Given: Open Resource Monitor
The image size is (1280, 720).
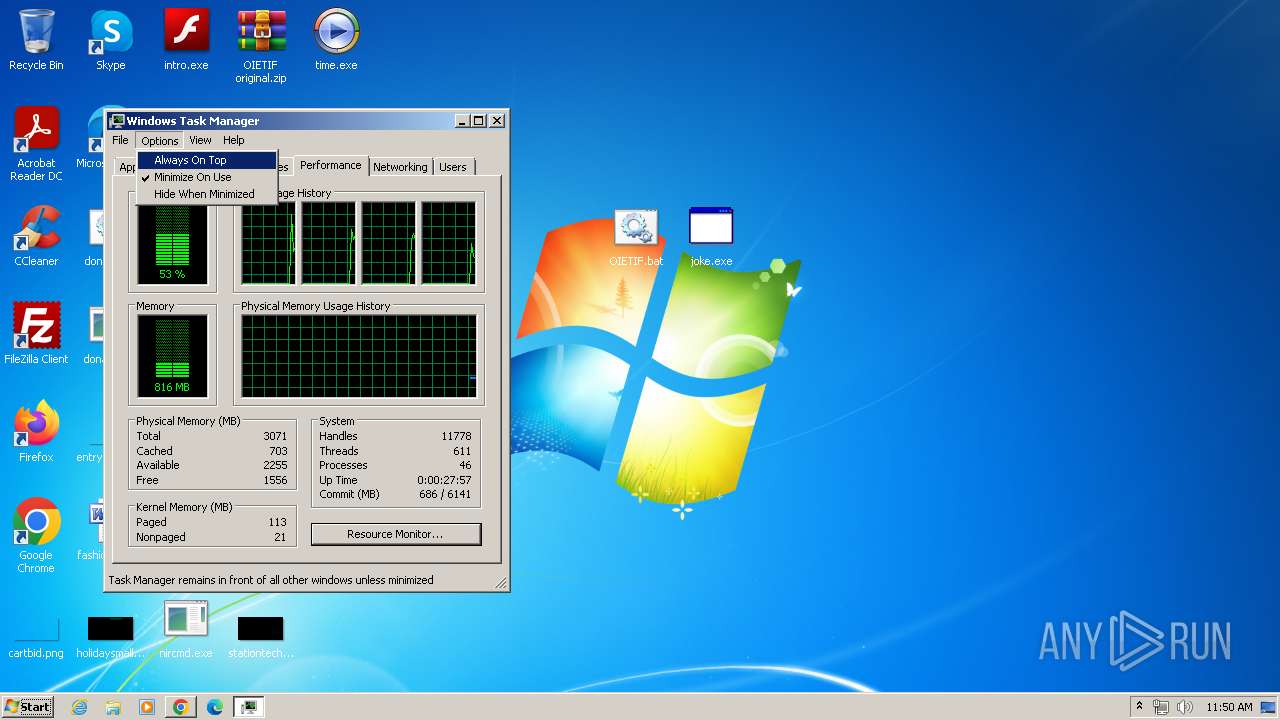Looking at the screenshot, I should [396, 534].
